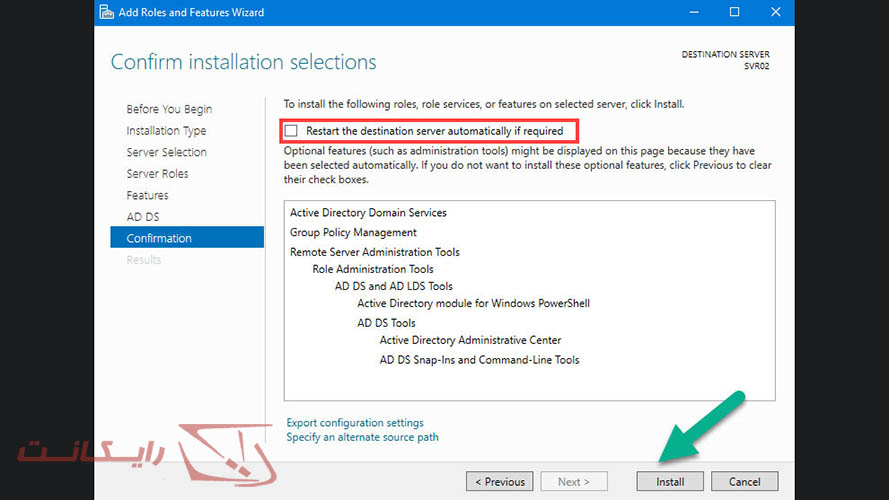Viewport: 889px width, 500px height.
Task: Click the wizard icon in title bar
Action: click(108, 12)
